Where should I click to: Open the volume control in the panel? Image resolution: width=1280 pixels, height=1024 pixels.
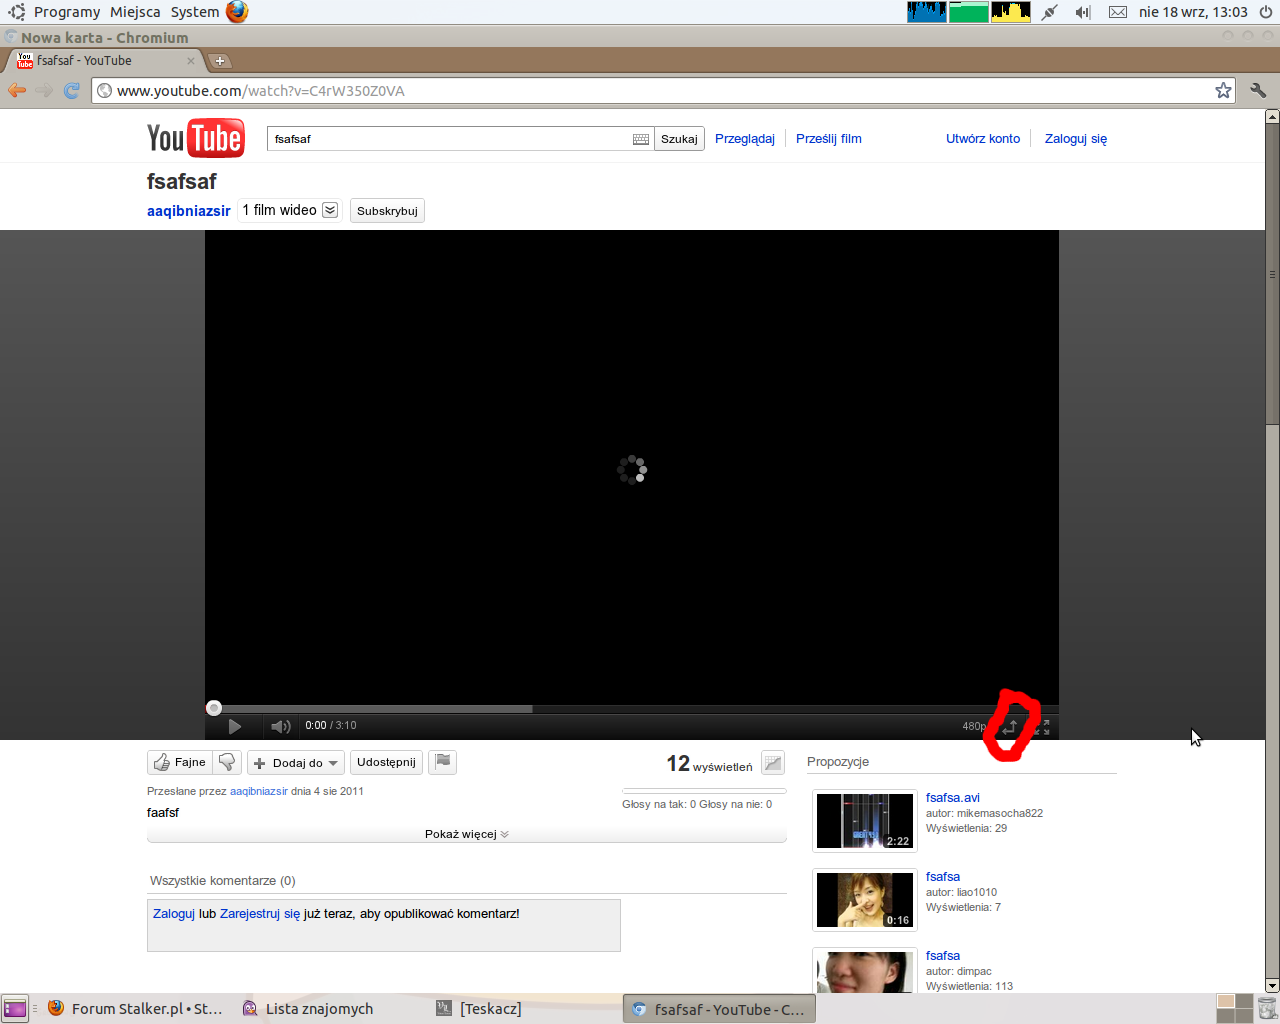pyautogui.click(x=1083, y=12)
